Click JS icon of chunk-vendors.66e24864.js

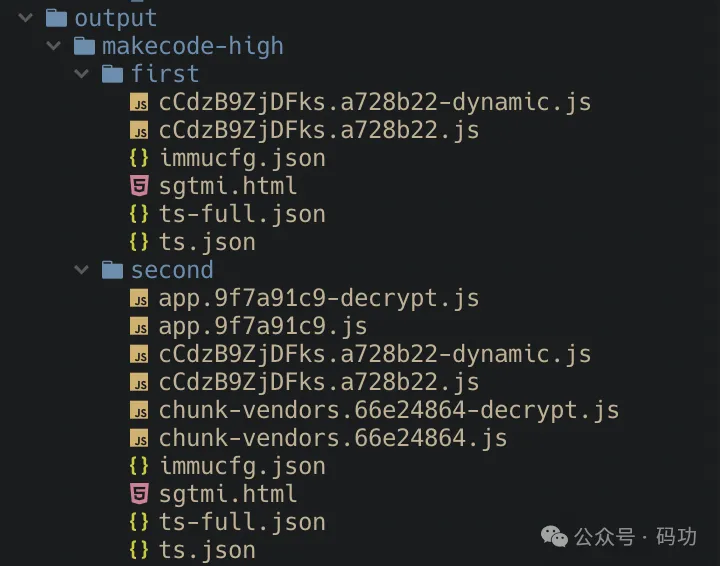[x=139, y=438]
